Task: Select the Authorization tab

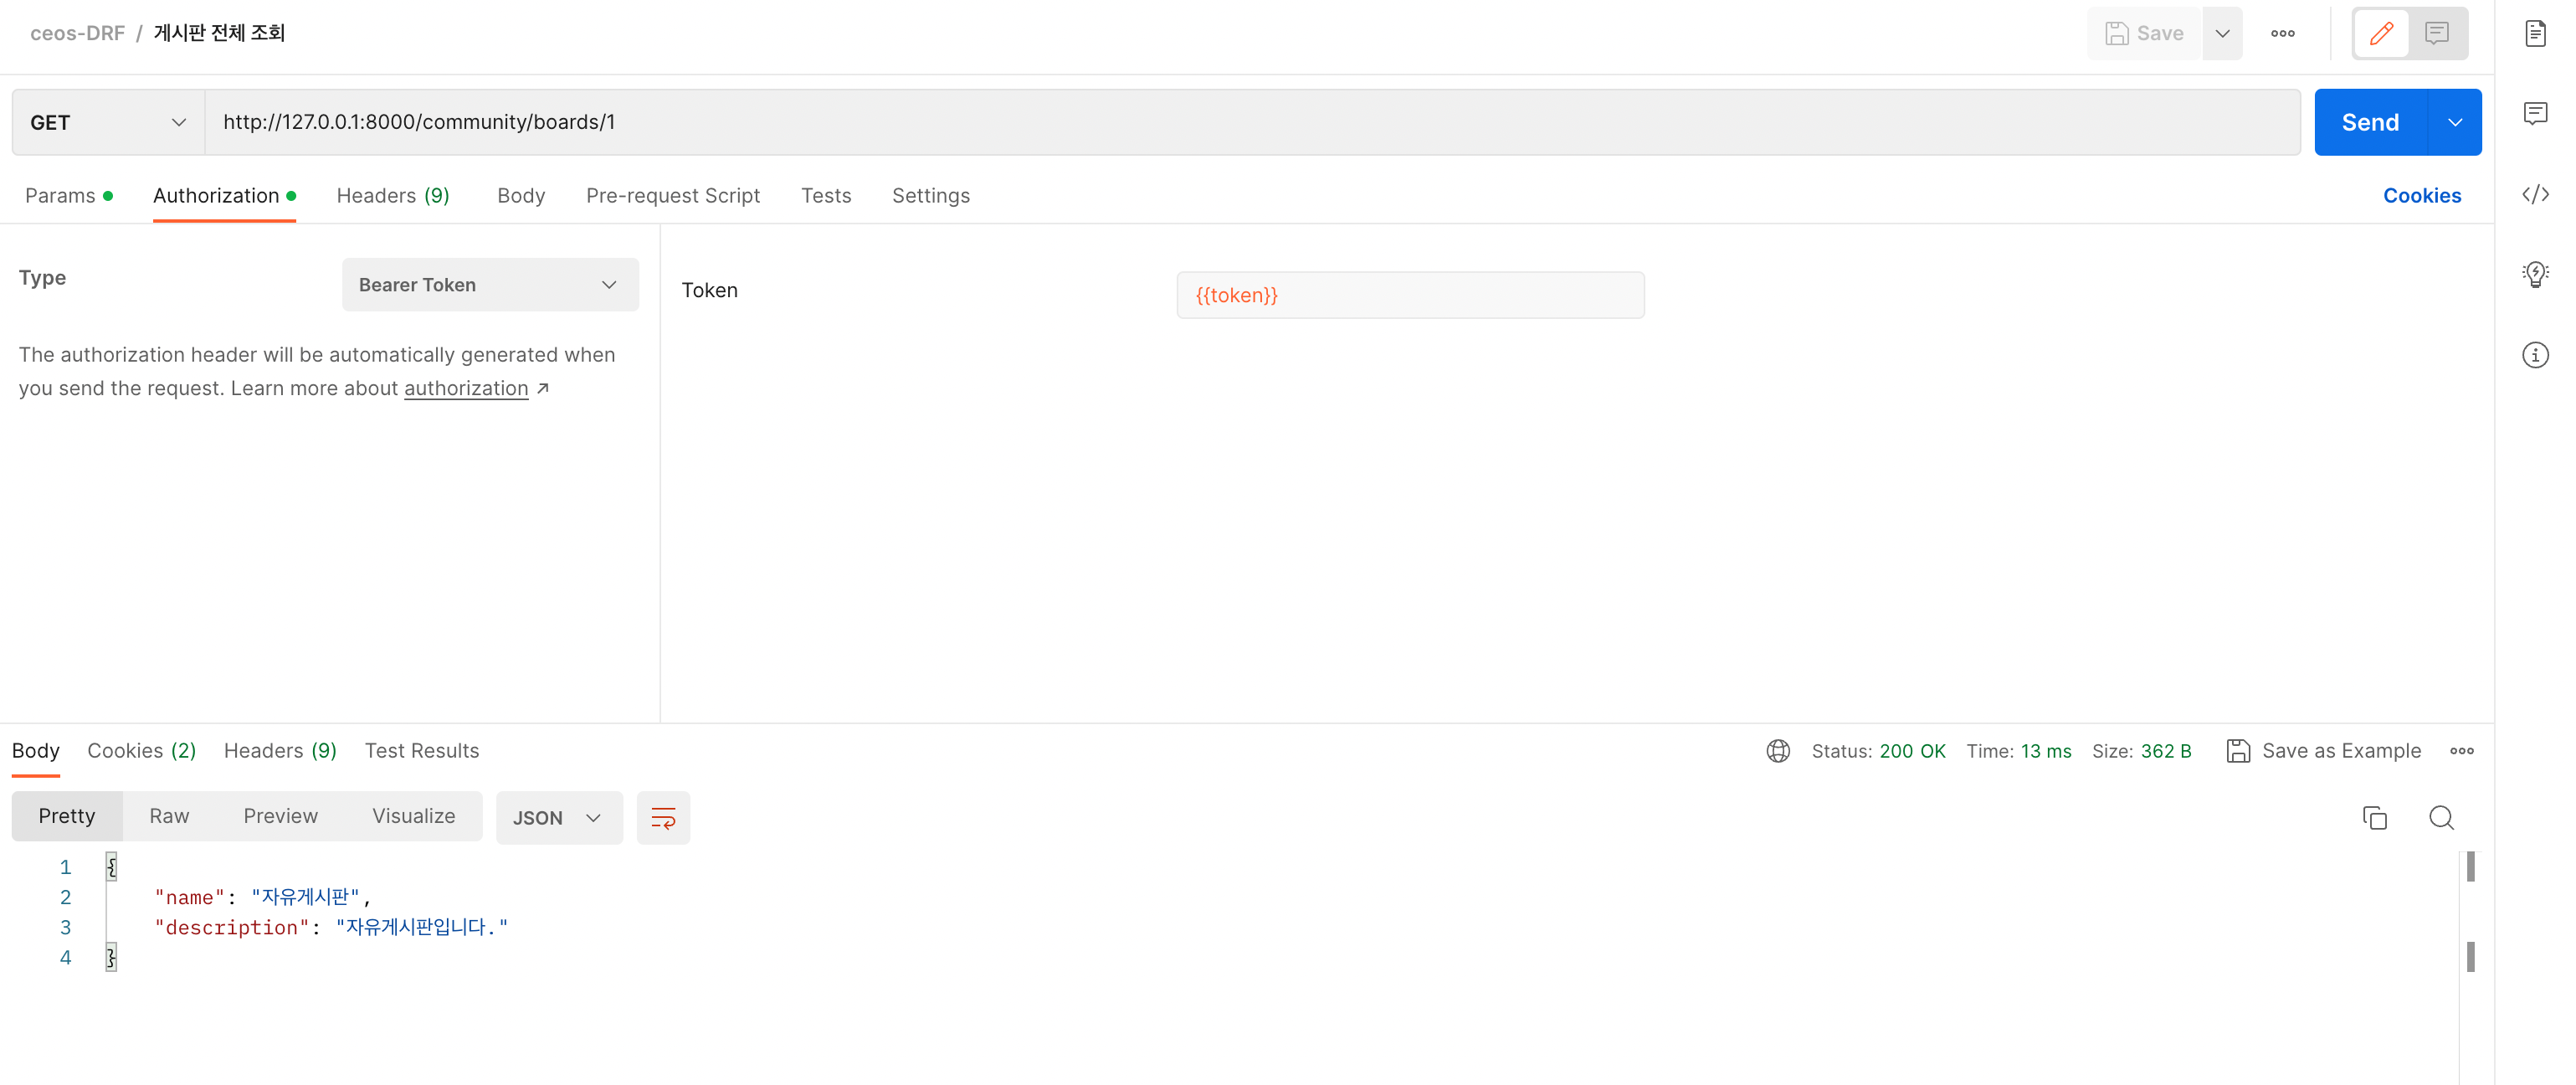Action: click(224, 195)
